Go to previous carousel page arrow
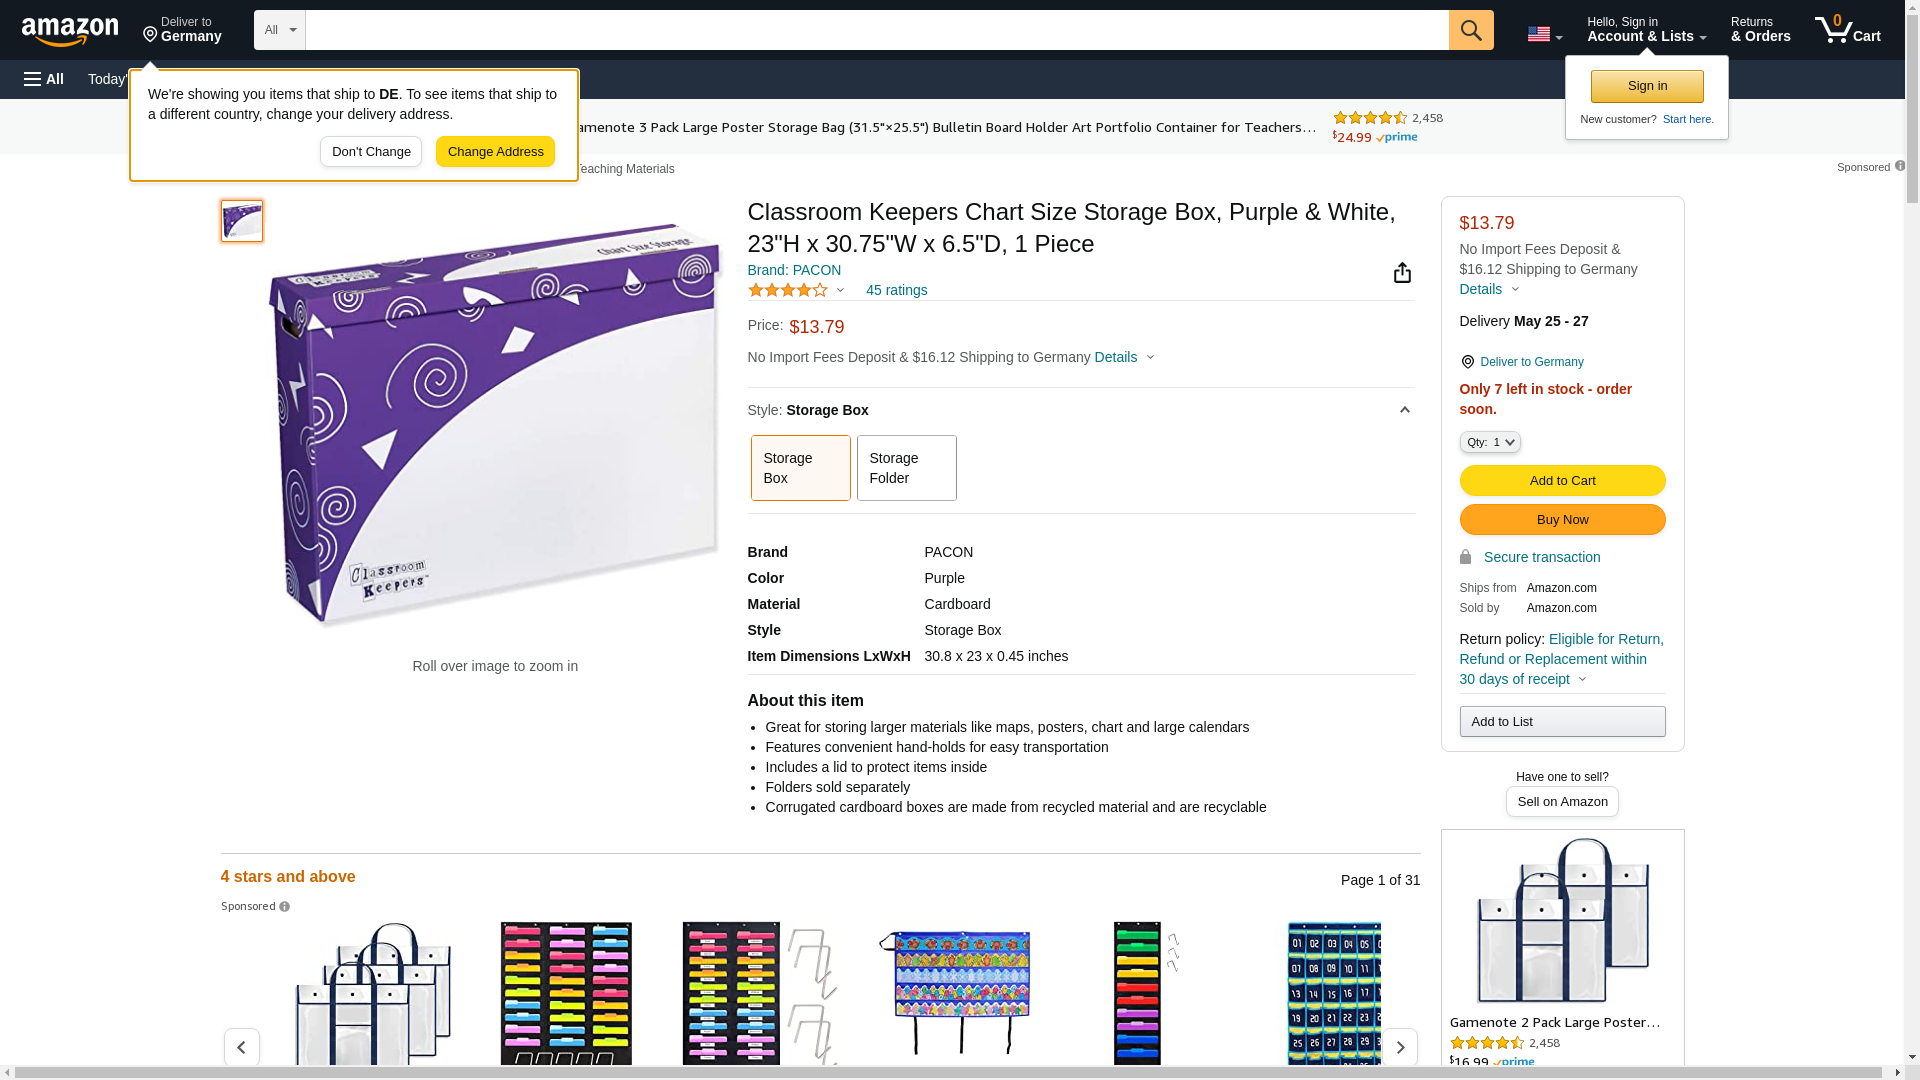1920x1080 pixels. coord(242,1047)
